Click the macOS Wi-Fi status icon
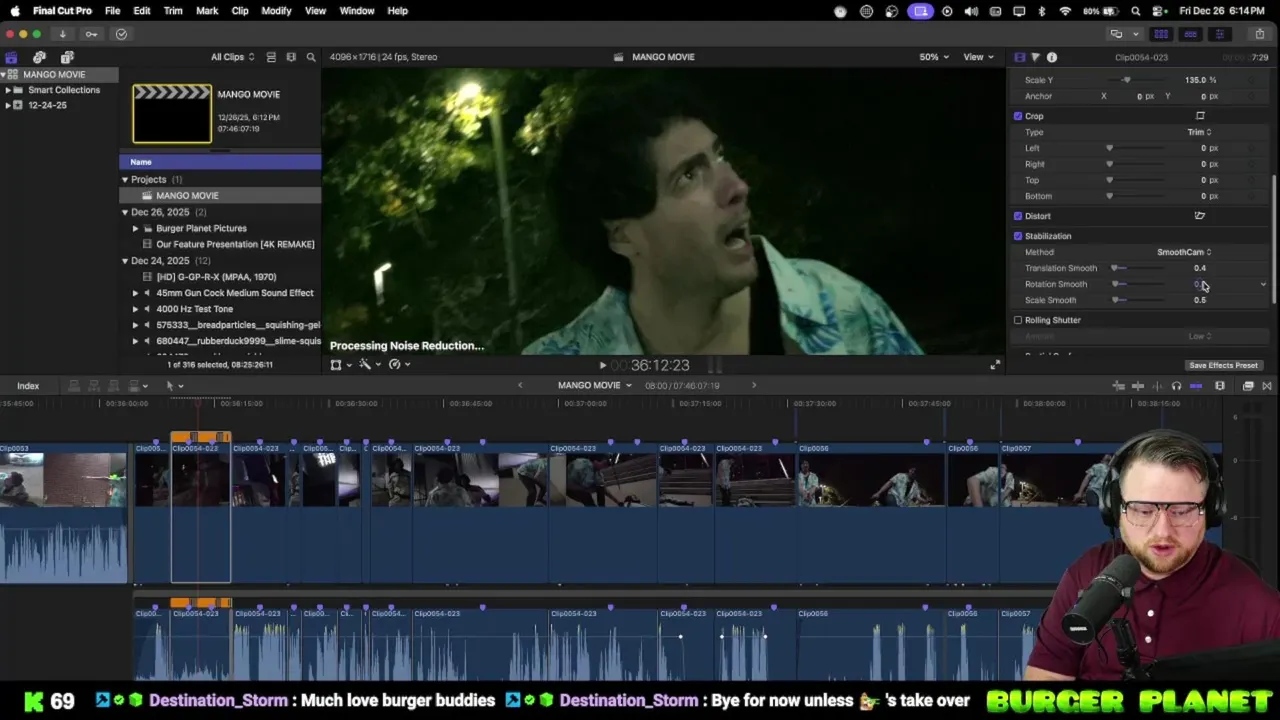This screenshot has height=720, width=1280. 1065,11
